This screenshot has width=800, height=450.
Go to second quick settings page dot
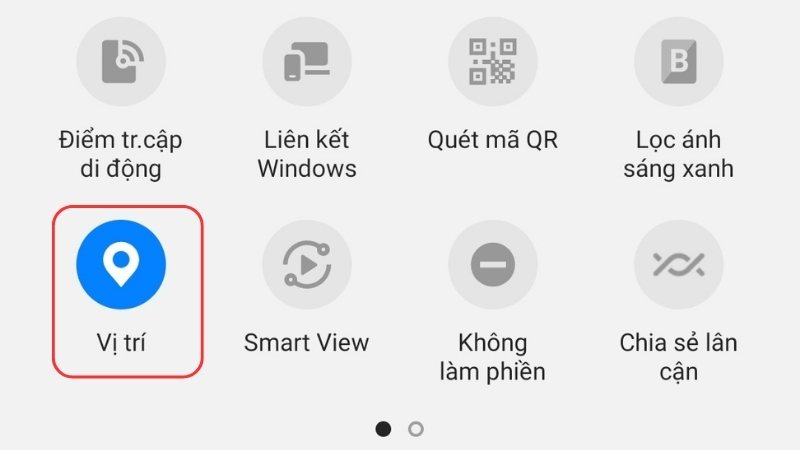416,429
